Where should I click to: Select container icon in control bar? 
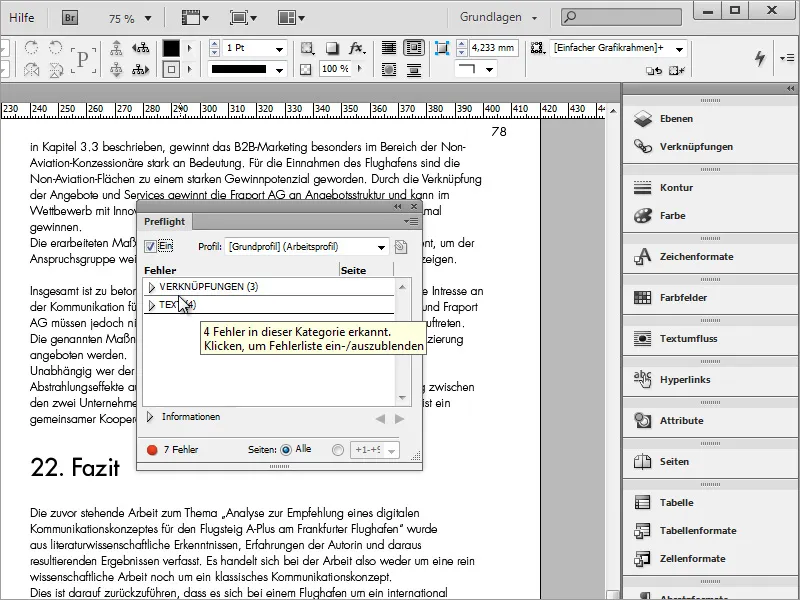pyautogui.click(x=116, y=48)
